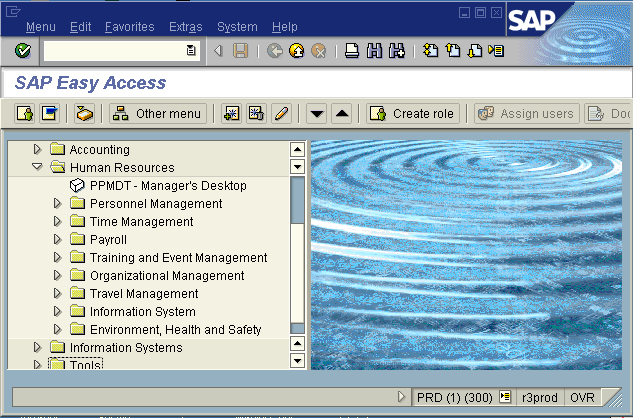Open the system info list beside PRD (1) (300)
This screenshot has height=418, width=633.
[505, 397]
